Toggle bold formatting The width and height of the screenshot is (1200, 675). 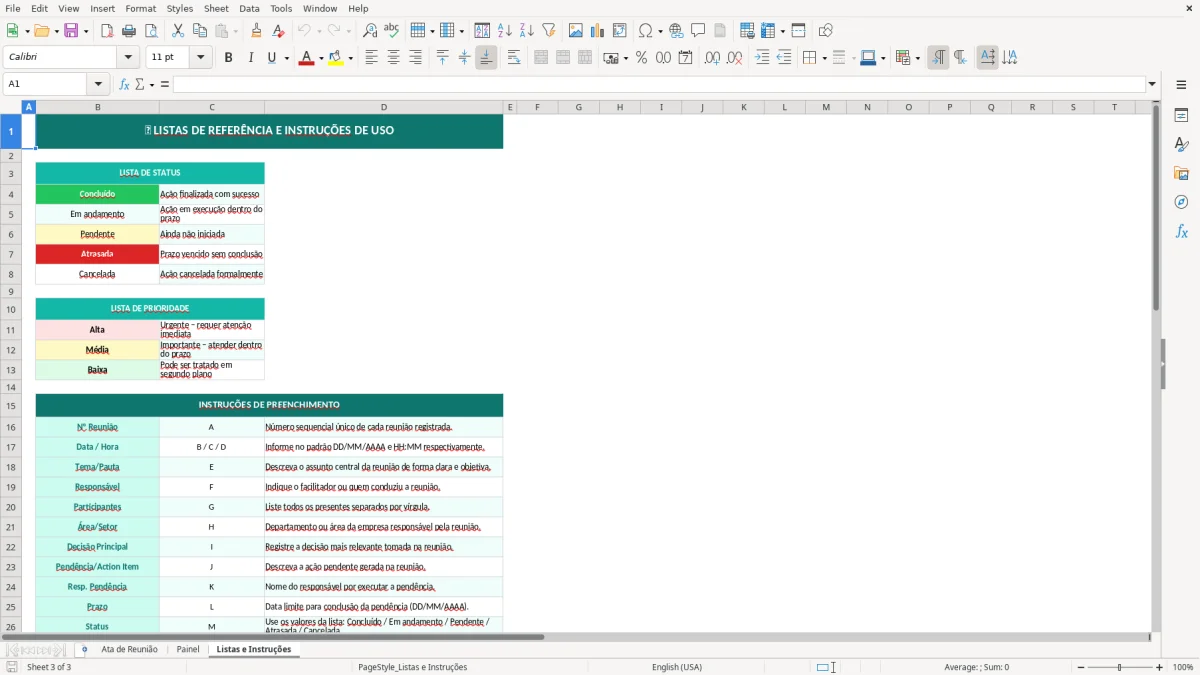tap(228, 58)
